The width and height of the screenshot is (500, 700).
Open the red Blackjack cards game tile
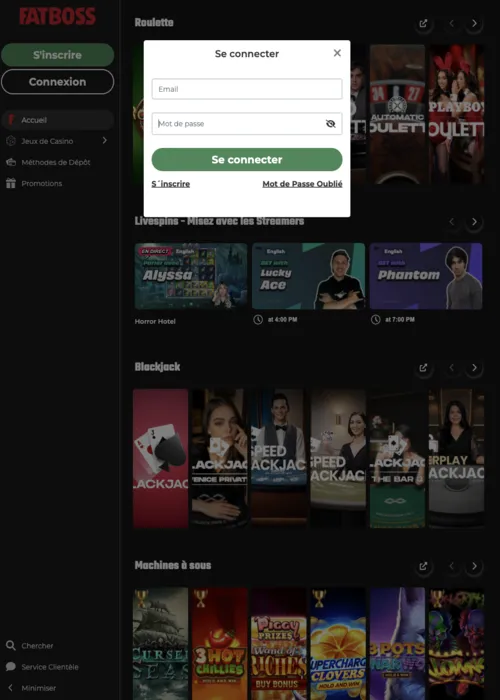(160, 458)
